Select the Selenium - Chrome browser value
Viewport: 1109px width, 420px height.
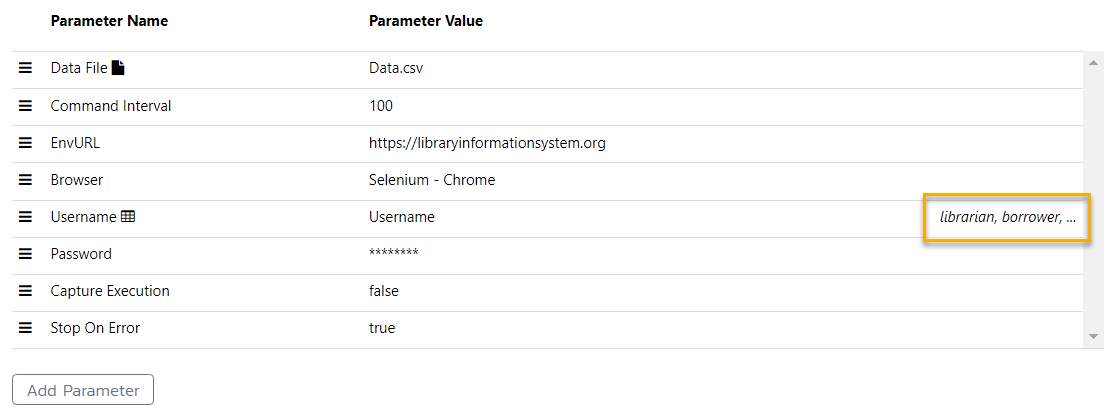pyautogui.click(x=432, y=180)
